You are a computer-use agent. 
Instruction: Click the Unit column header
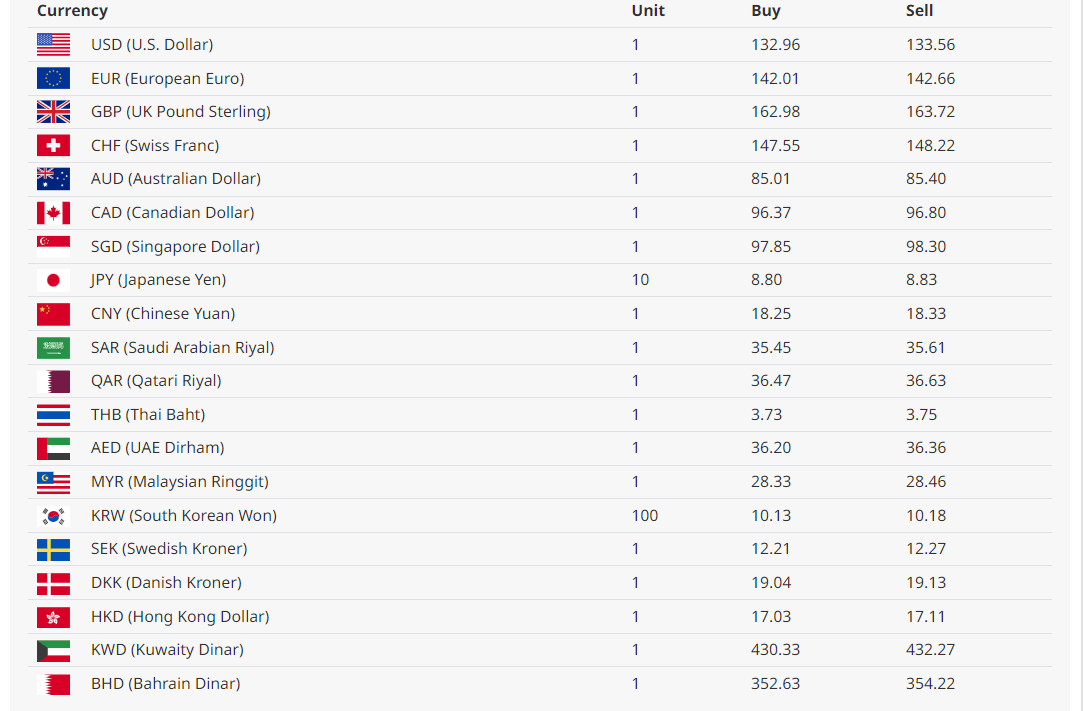coord(648,10)
